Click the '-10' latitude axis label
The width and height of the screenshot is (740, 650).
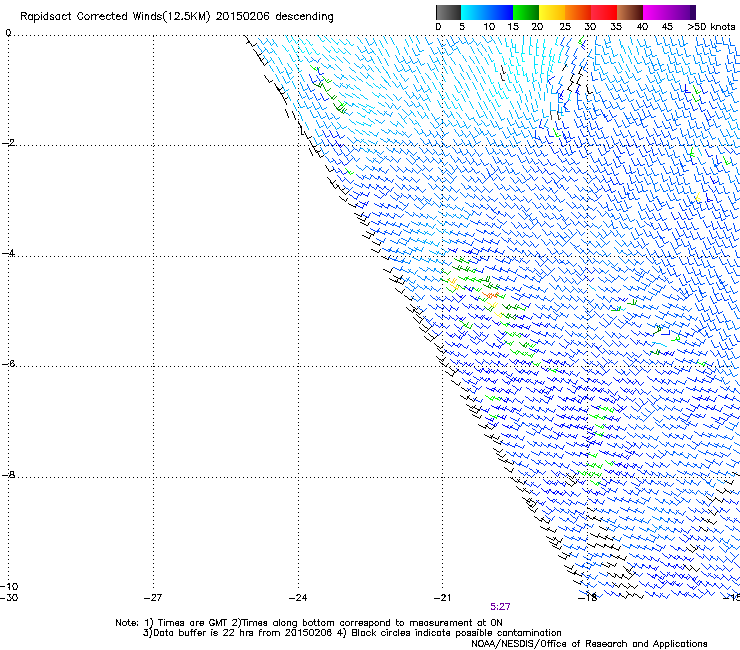tap(9, 586)
